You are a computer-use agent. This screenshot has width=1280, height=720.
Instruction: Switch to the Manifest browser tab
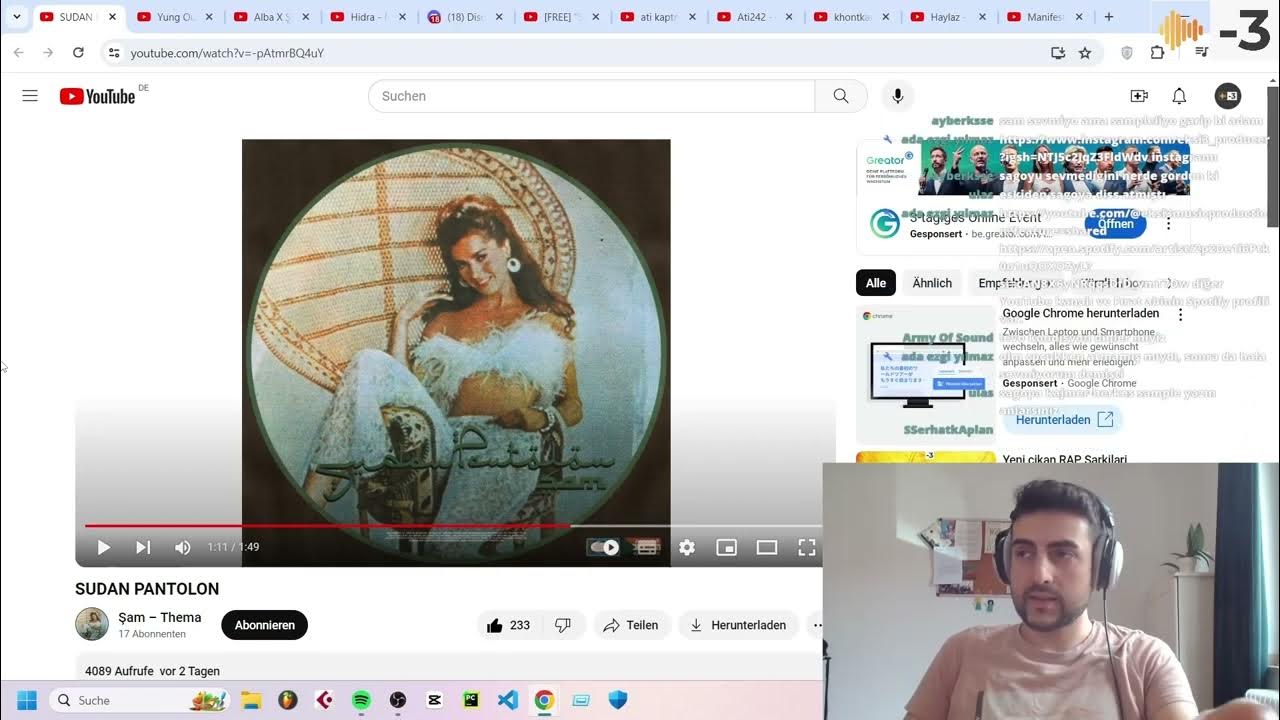coord(1047,17)
